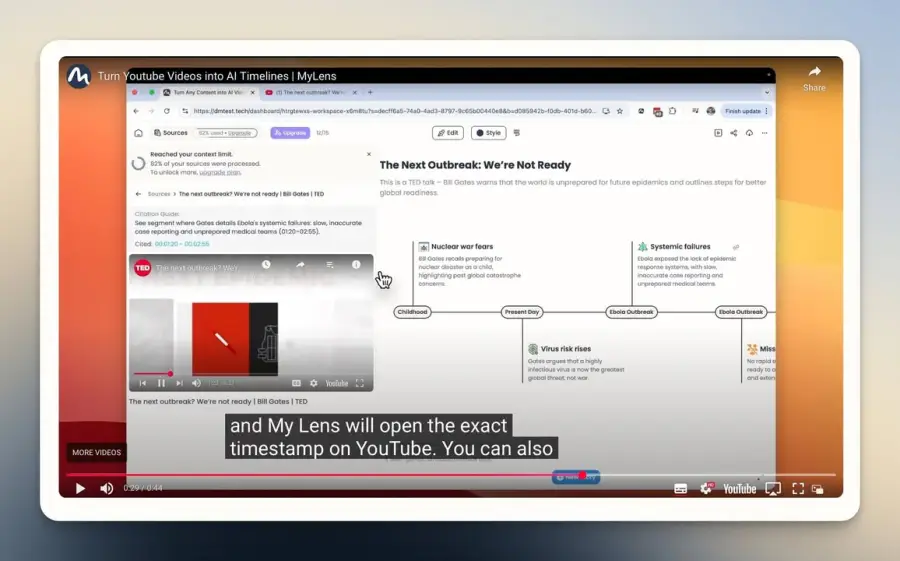
Task: Click the MORE VIDEOS button
Action: (x=96, y=452)
